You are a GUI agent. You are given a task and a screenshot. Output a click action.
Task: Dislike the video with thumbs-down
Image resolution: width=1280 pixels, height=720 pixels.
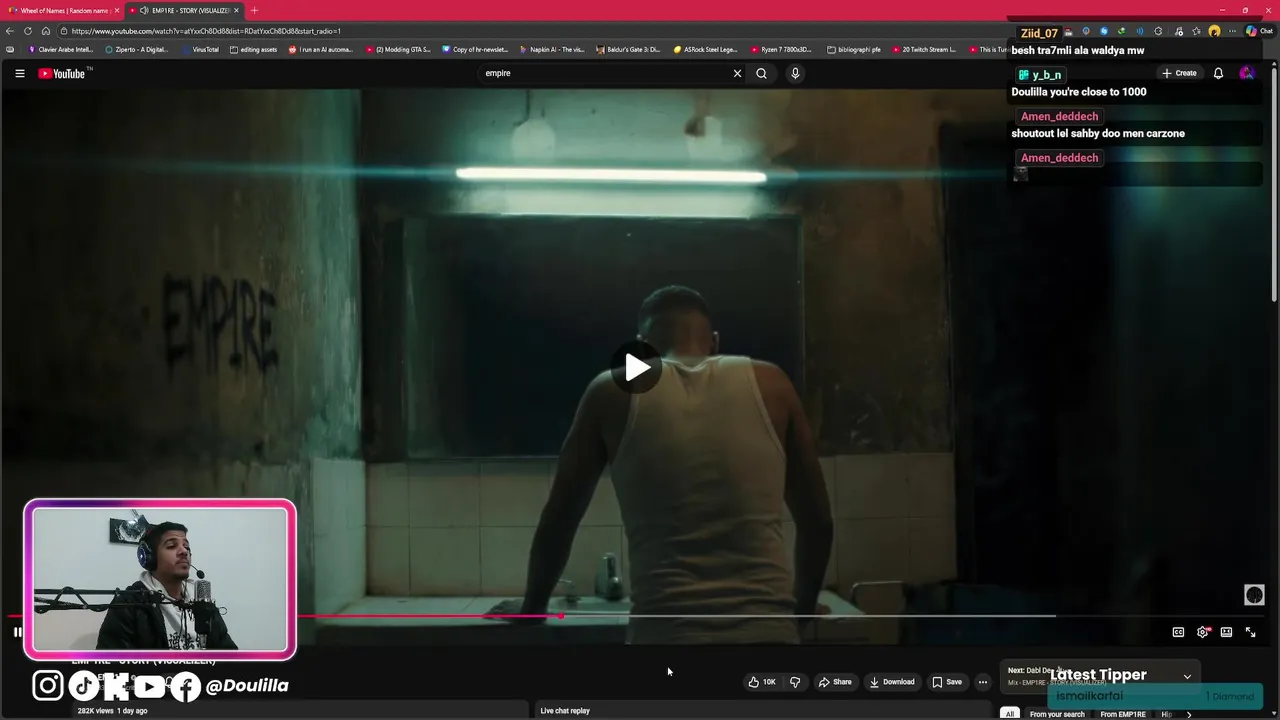(795, 682)
